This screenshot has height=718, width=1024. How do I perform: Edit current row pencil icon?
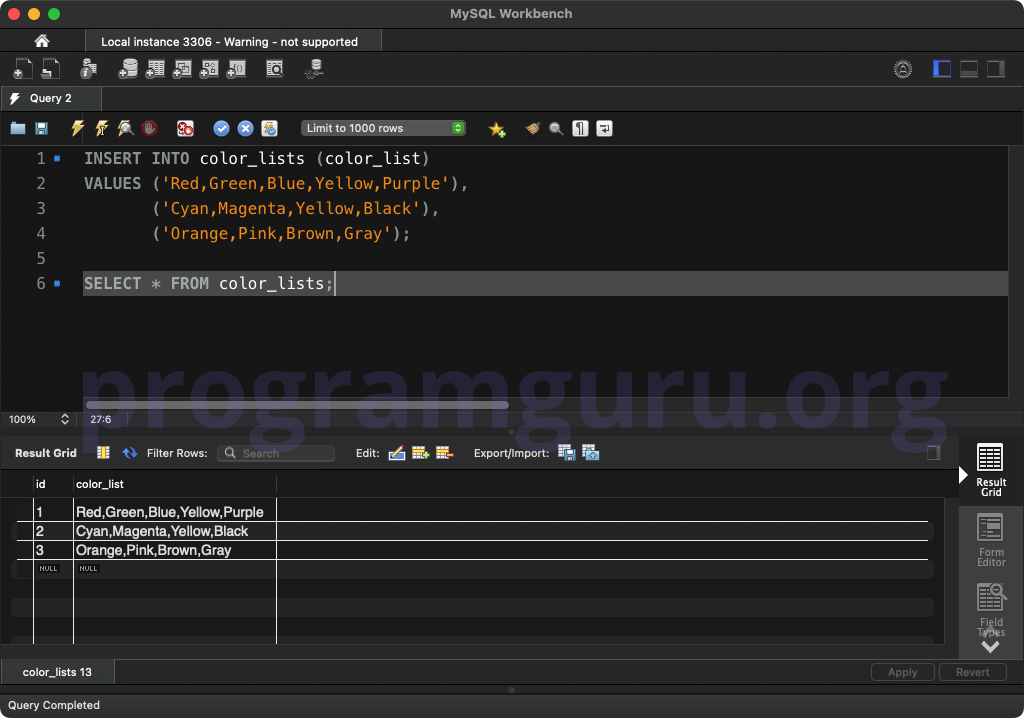tap(396, 453)
